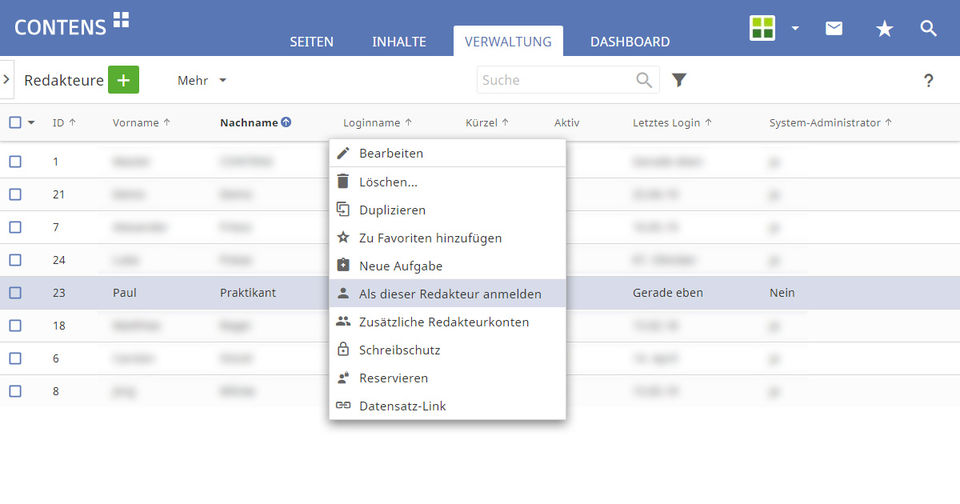The height and width of the screenshot is (504, 960).
Task: Open the Mehr dropdown
Action: point(201,80)
